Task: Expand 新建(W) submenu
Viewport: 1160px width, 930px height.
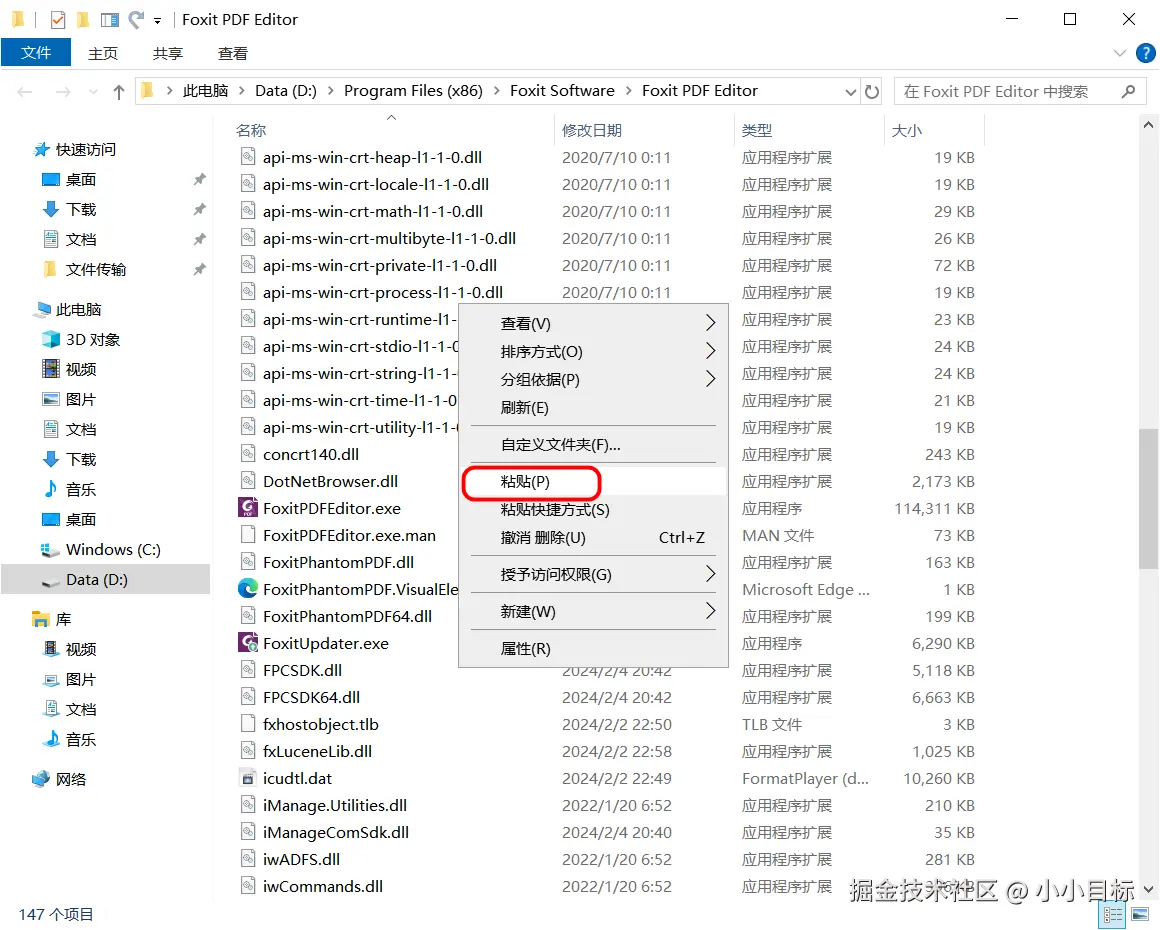Action: (710, 611)
